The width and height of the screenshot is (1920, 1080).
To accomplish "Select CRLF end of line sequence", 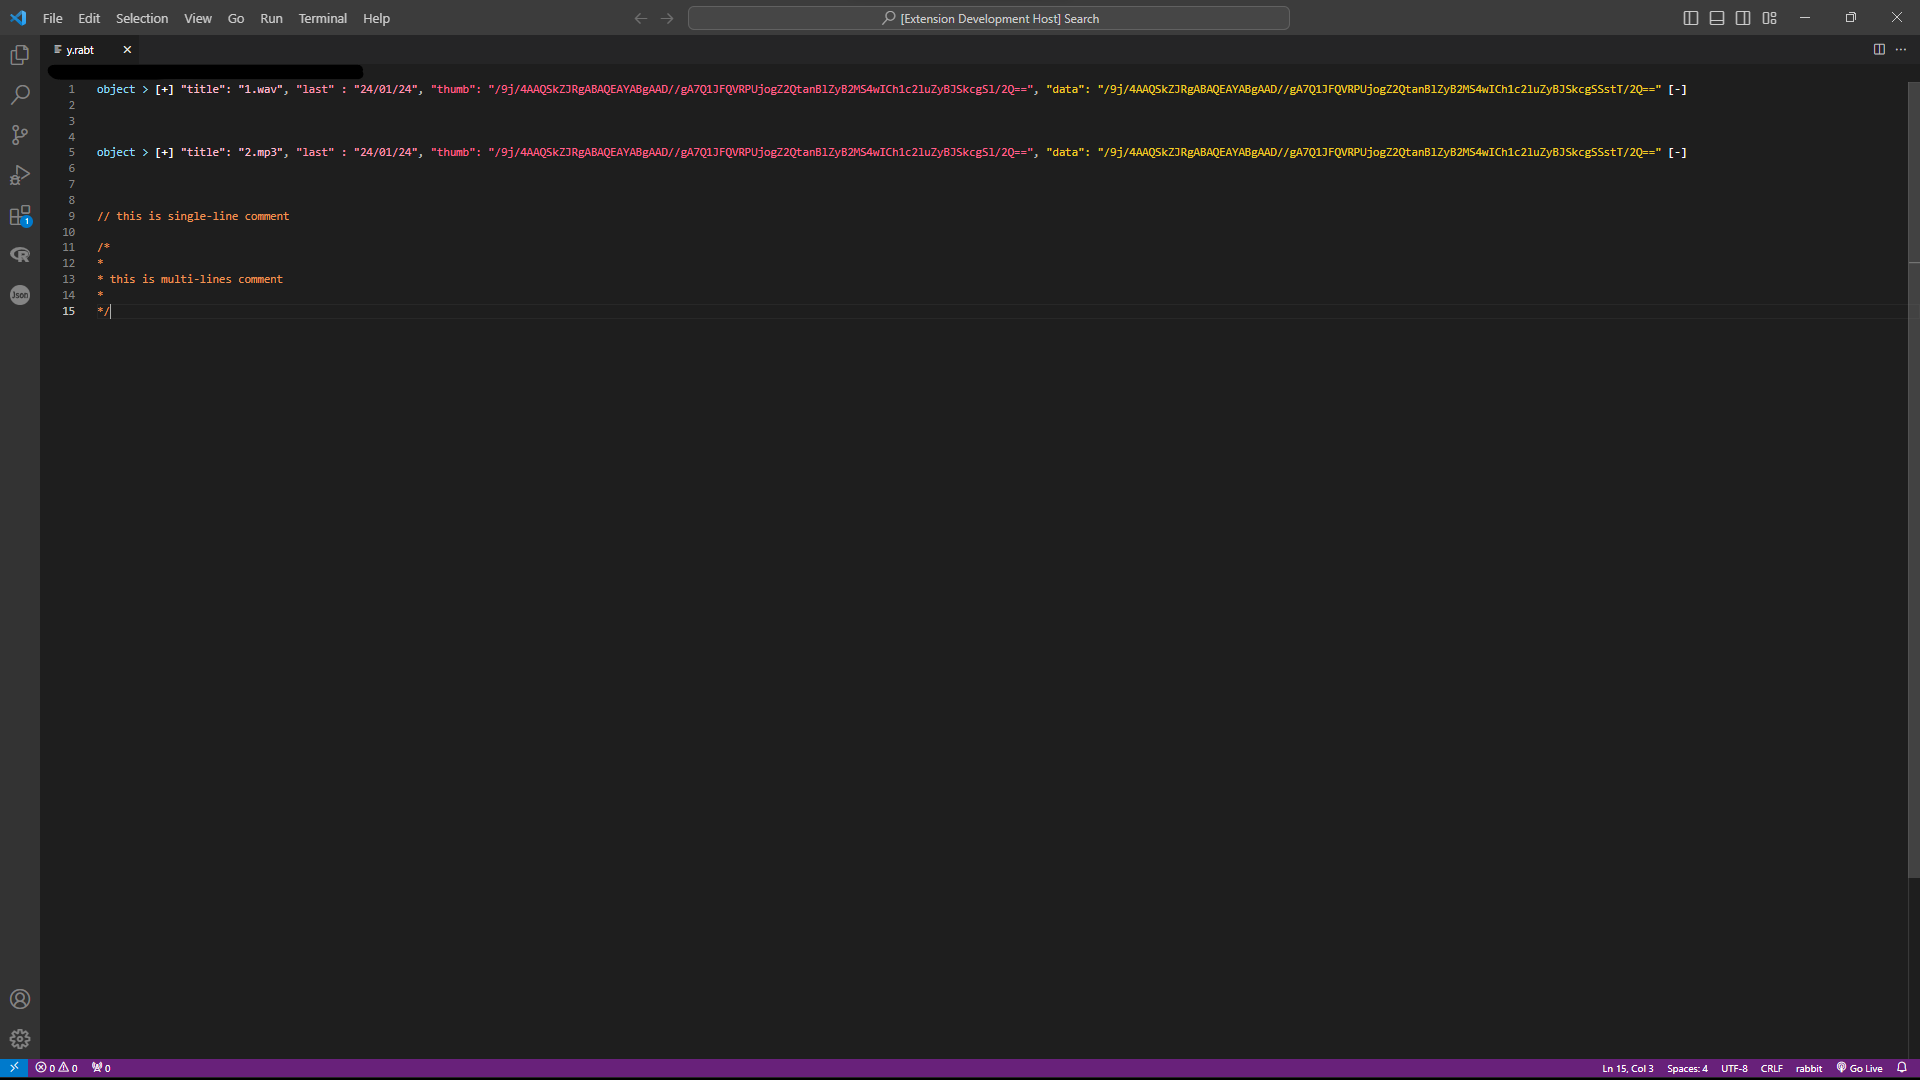I will (1771, 1068).
